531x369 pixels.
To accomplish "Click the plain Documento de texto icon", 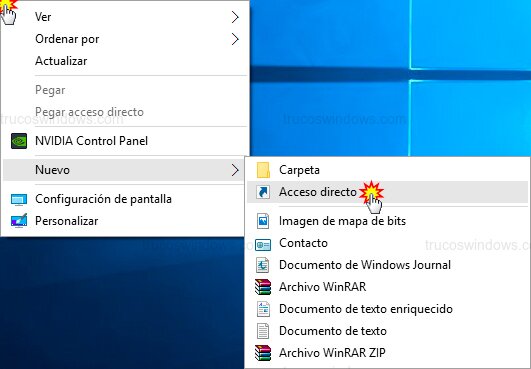I will click(x=263, y=331).
